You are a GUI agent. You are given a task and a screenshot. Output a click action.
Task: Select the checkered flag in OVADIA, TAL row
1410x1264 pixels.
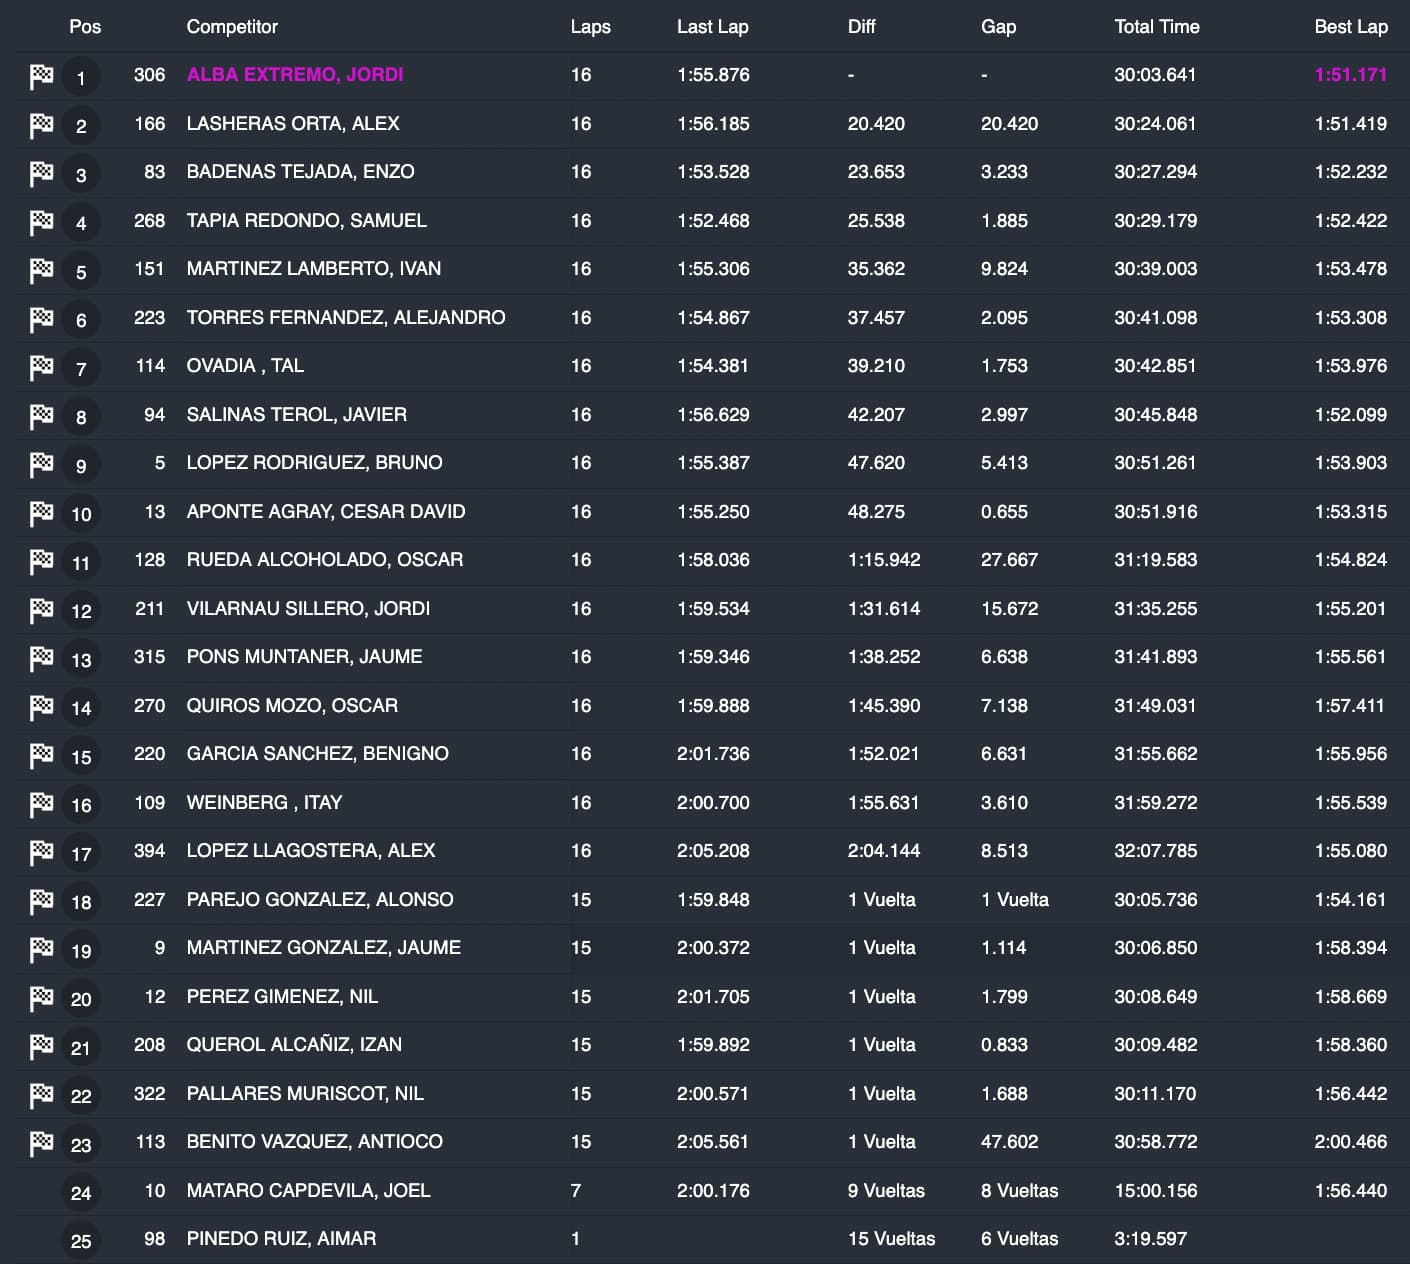41,367
